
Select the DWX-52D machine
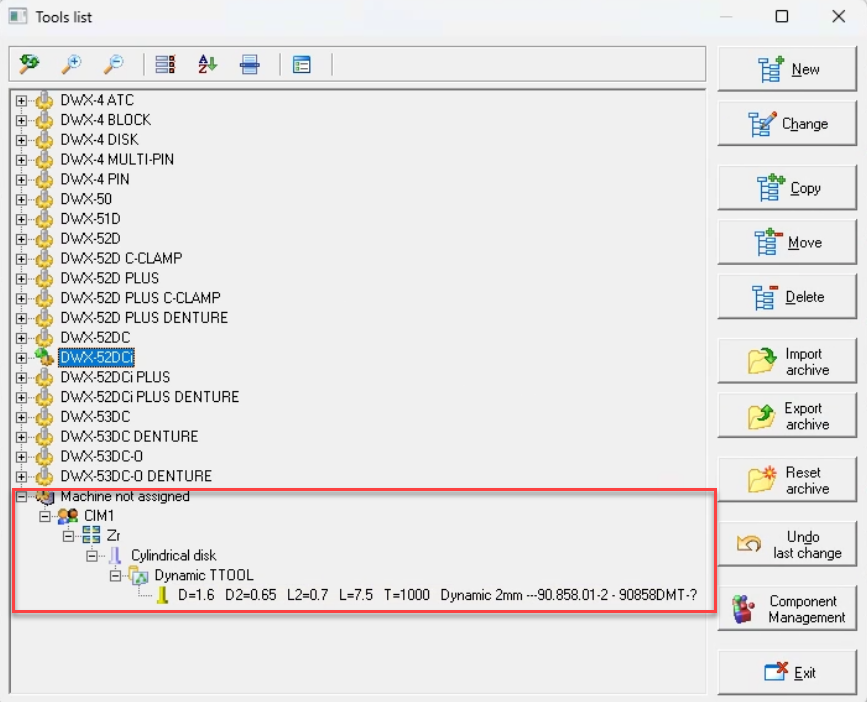(x=90, y=239)
